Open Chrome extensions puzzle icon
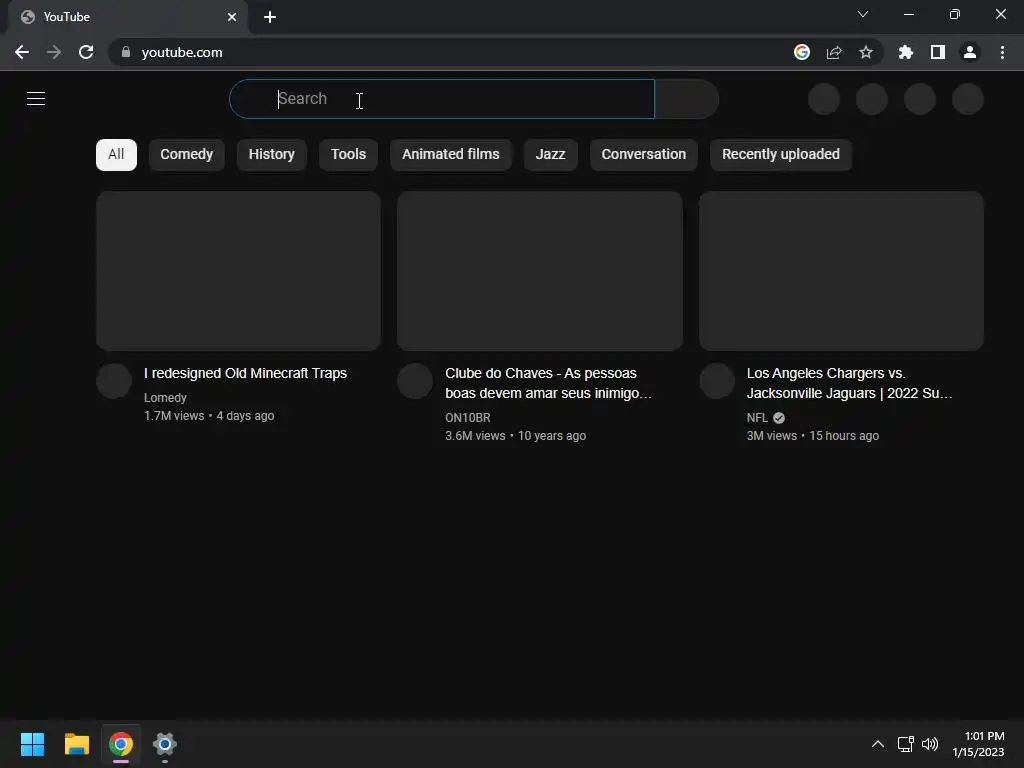 pos(905,52)
